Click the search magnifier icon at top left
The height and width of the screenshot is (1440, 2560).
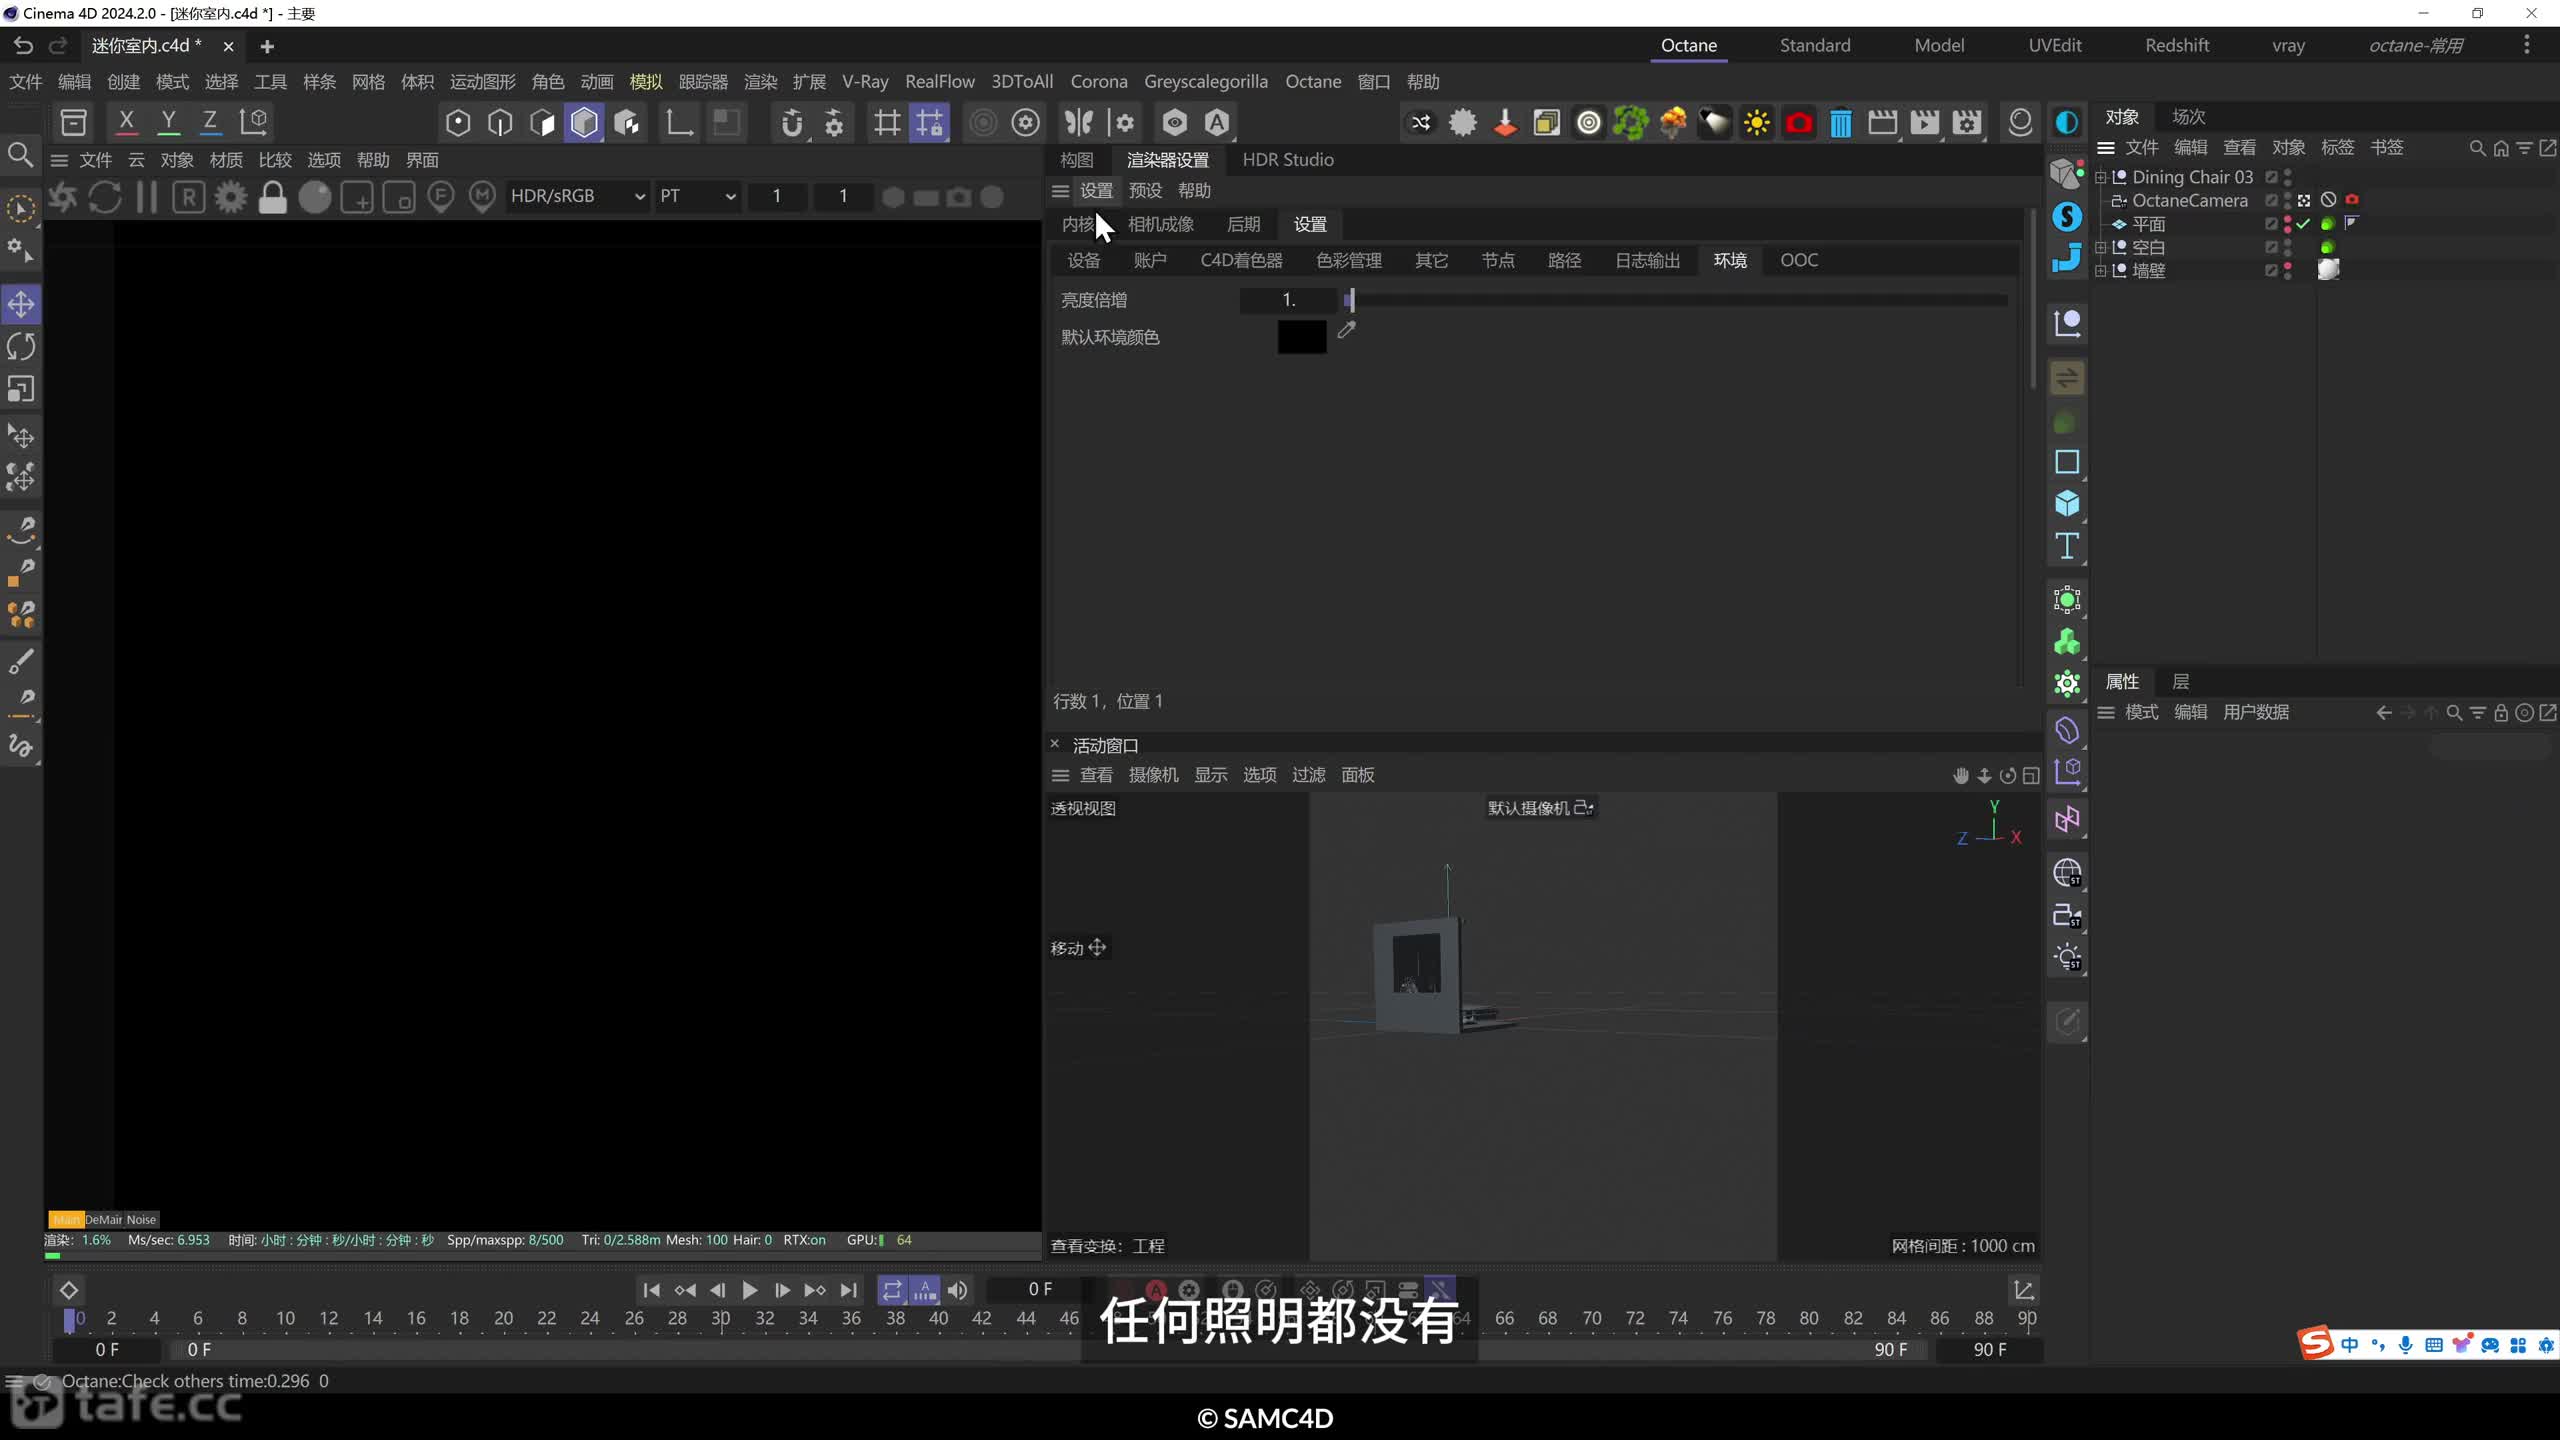click(20, 155)
